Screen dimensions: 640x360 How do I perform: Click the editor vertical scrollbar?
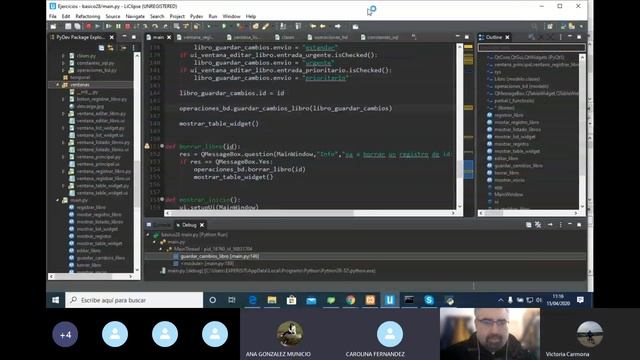point(460,127)
